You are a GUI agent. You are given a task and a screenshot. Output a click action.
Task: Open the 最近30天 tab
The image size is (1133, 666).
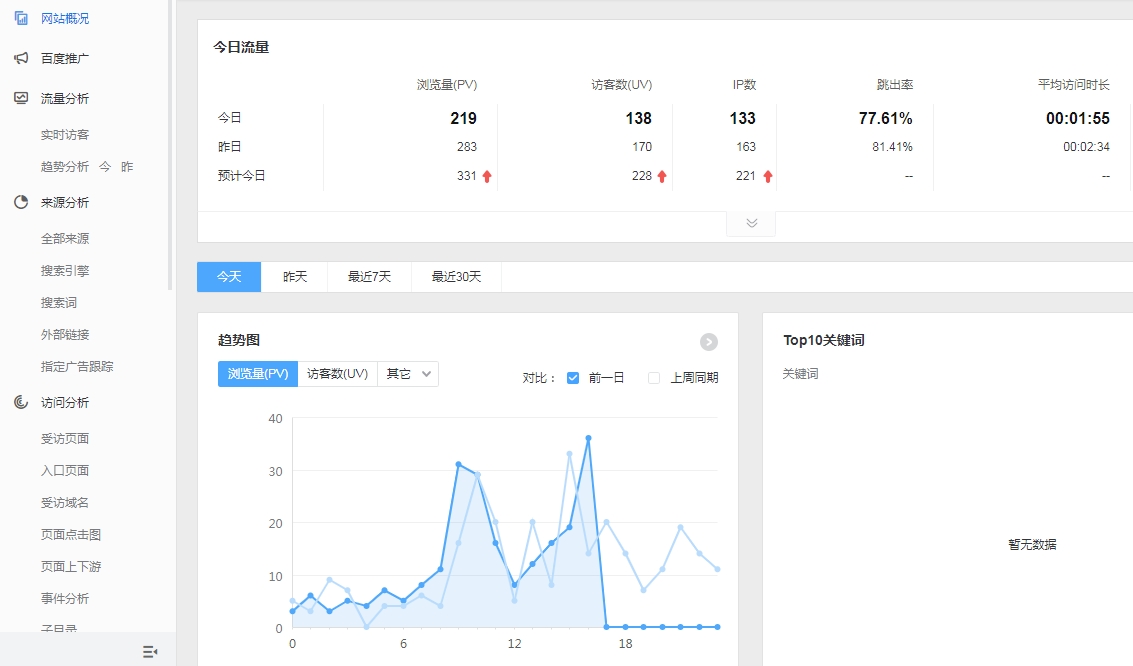click(x=456, y=277)
